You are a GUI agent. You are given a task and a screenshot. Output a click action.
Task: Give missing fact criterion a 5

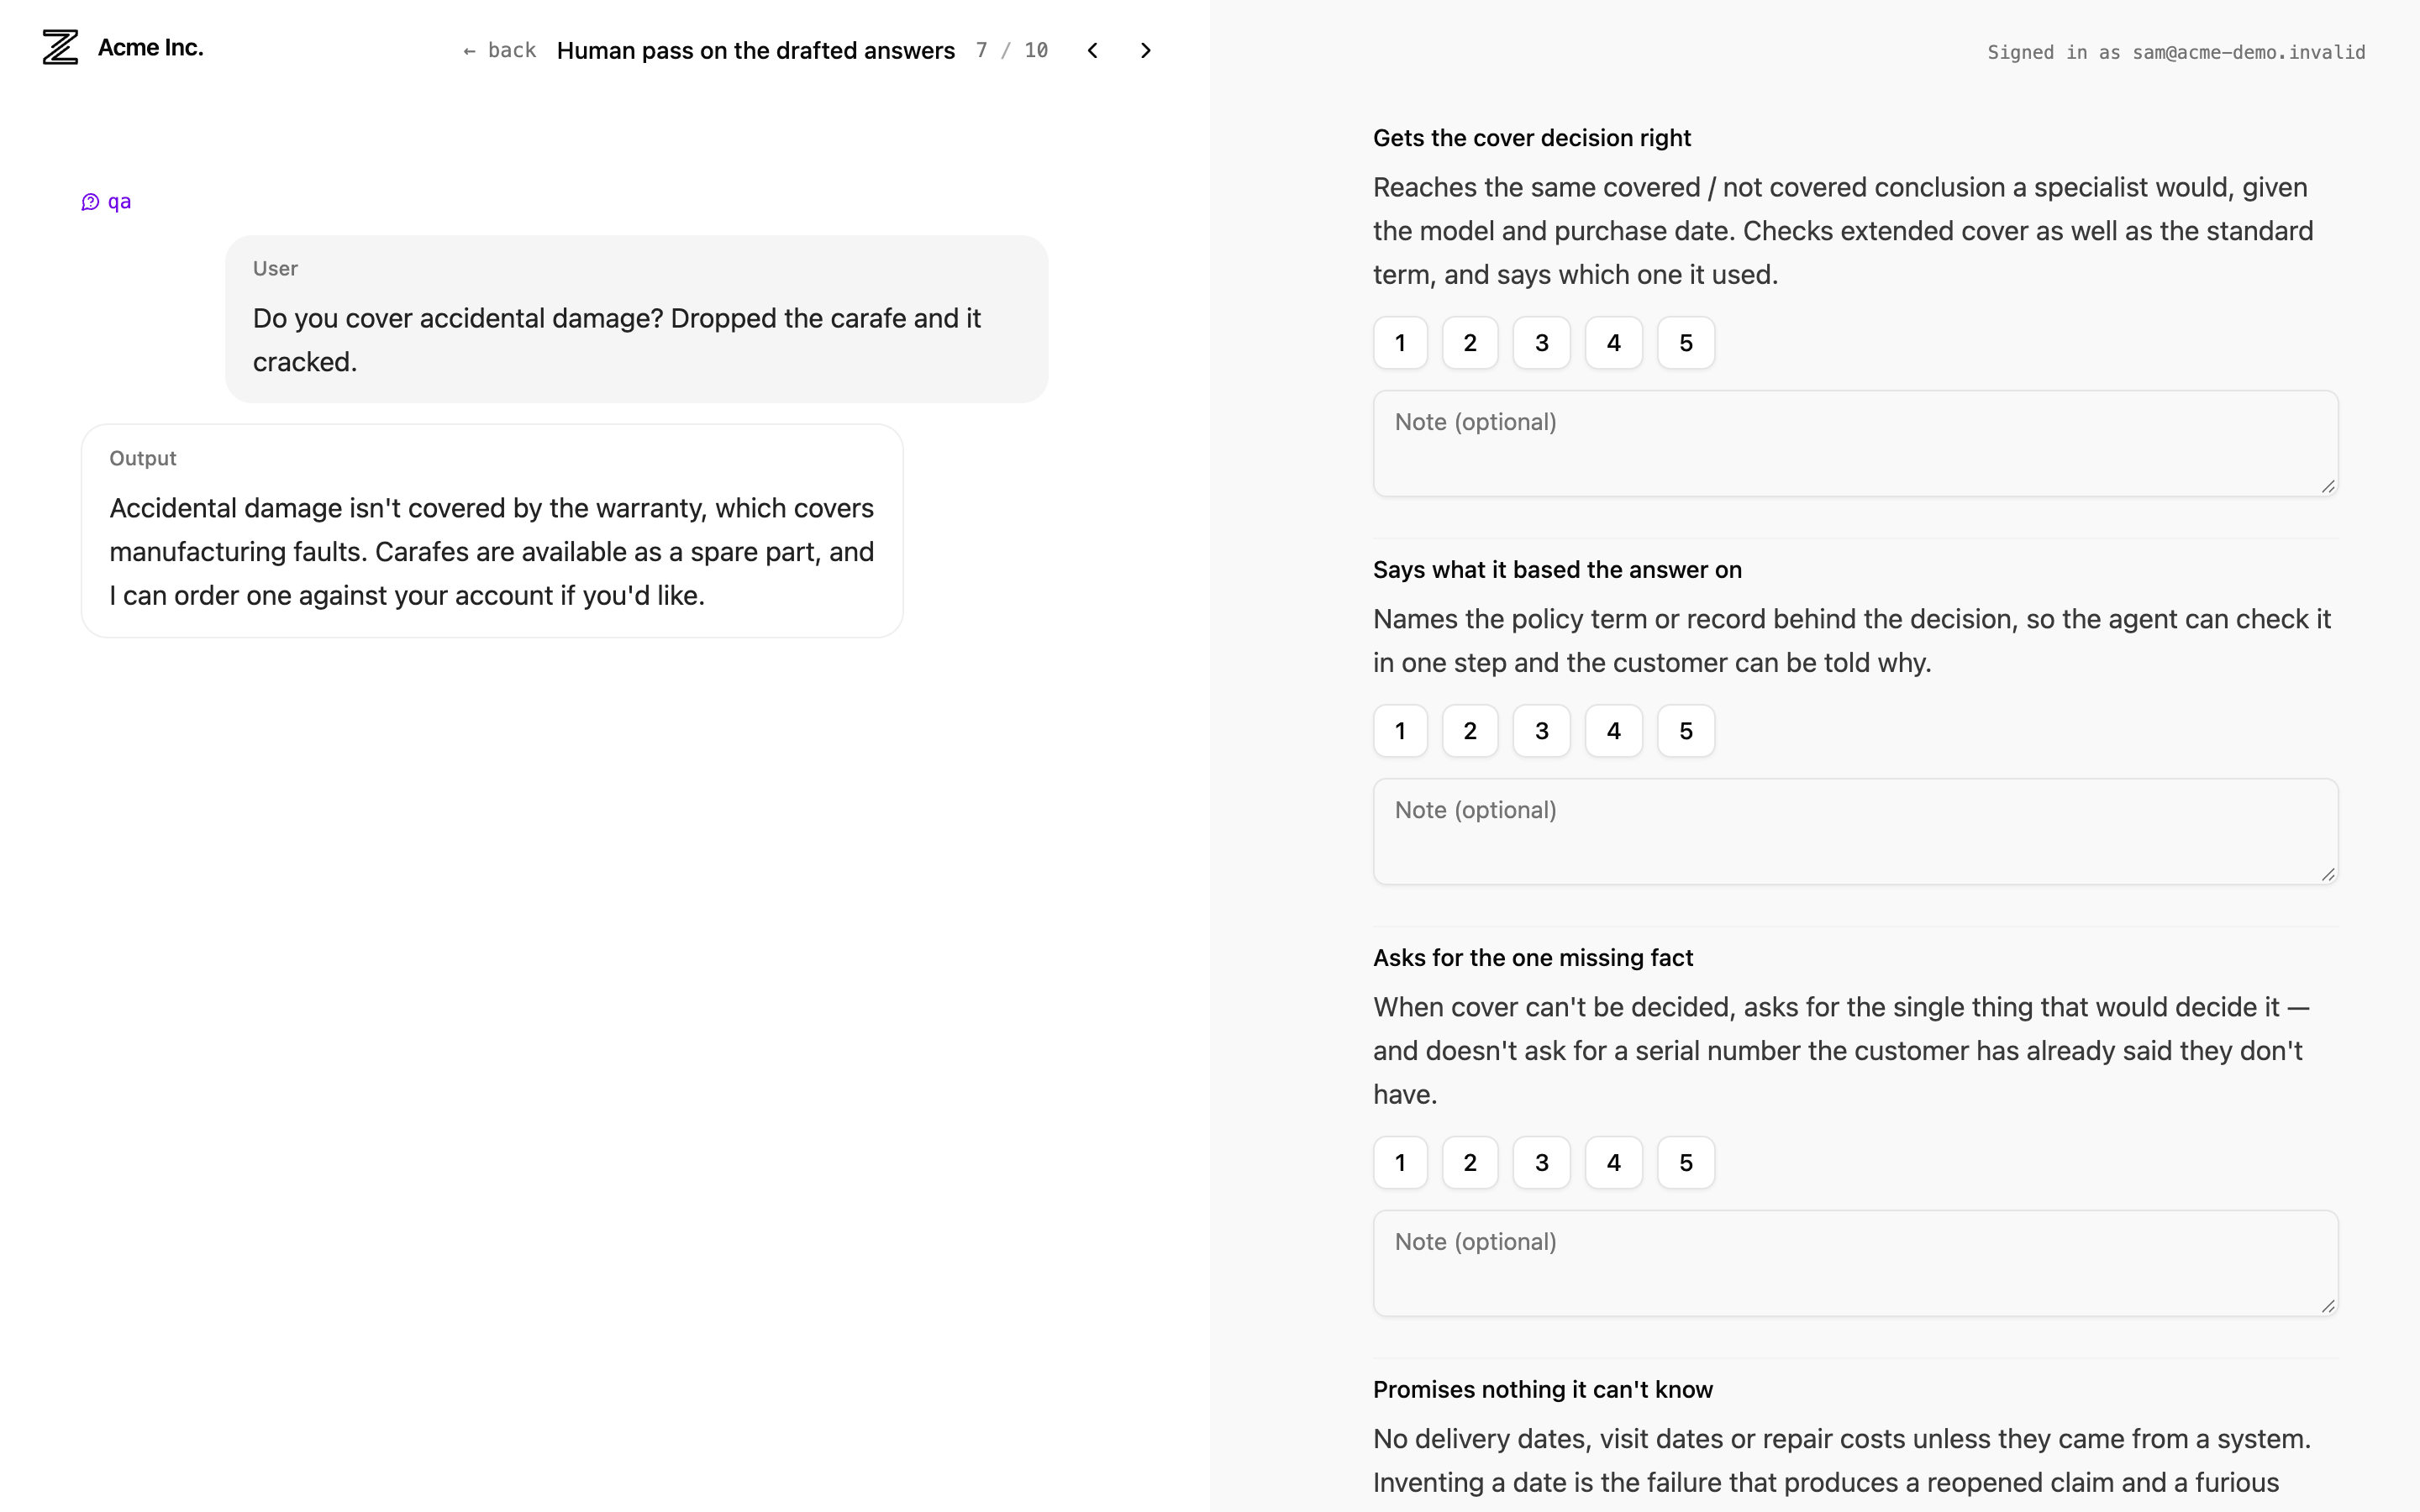[x=1686, y=1163]
